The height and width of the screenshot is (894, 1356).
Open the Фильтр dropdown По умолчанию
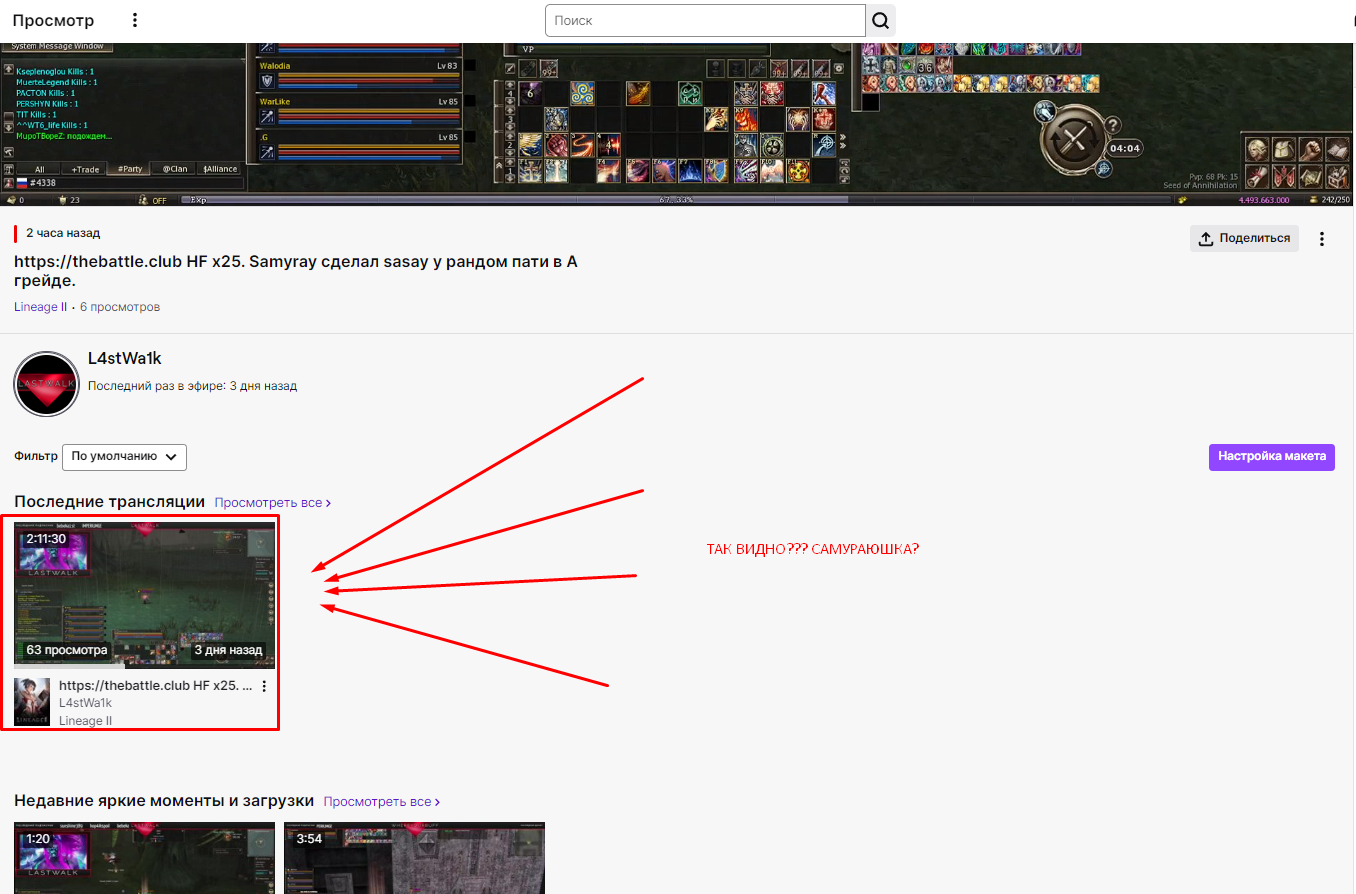point(124,457)
